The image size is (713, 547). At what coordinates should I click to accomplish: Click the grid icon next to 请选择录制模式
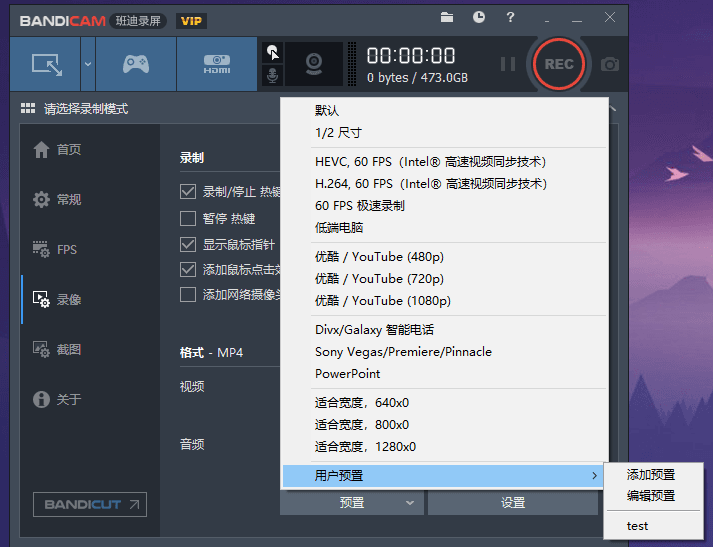[x=28, y=108]
